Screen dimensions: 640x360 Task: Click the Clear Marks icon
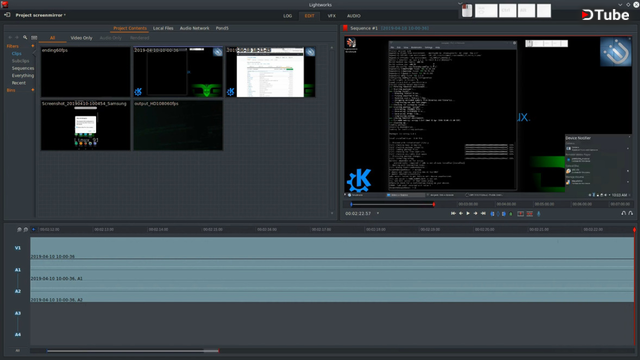498,213
